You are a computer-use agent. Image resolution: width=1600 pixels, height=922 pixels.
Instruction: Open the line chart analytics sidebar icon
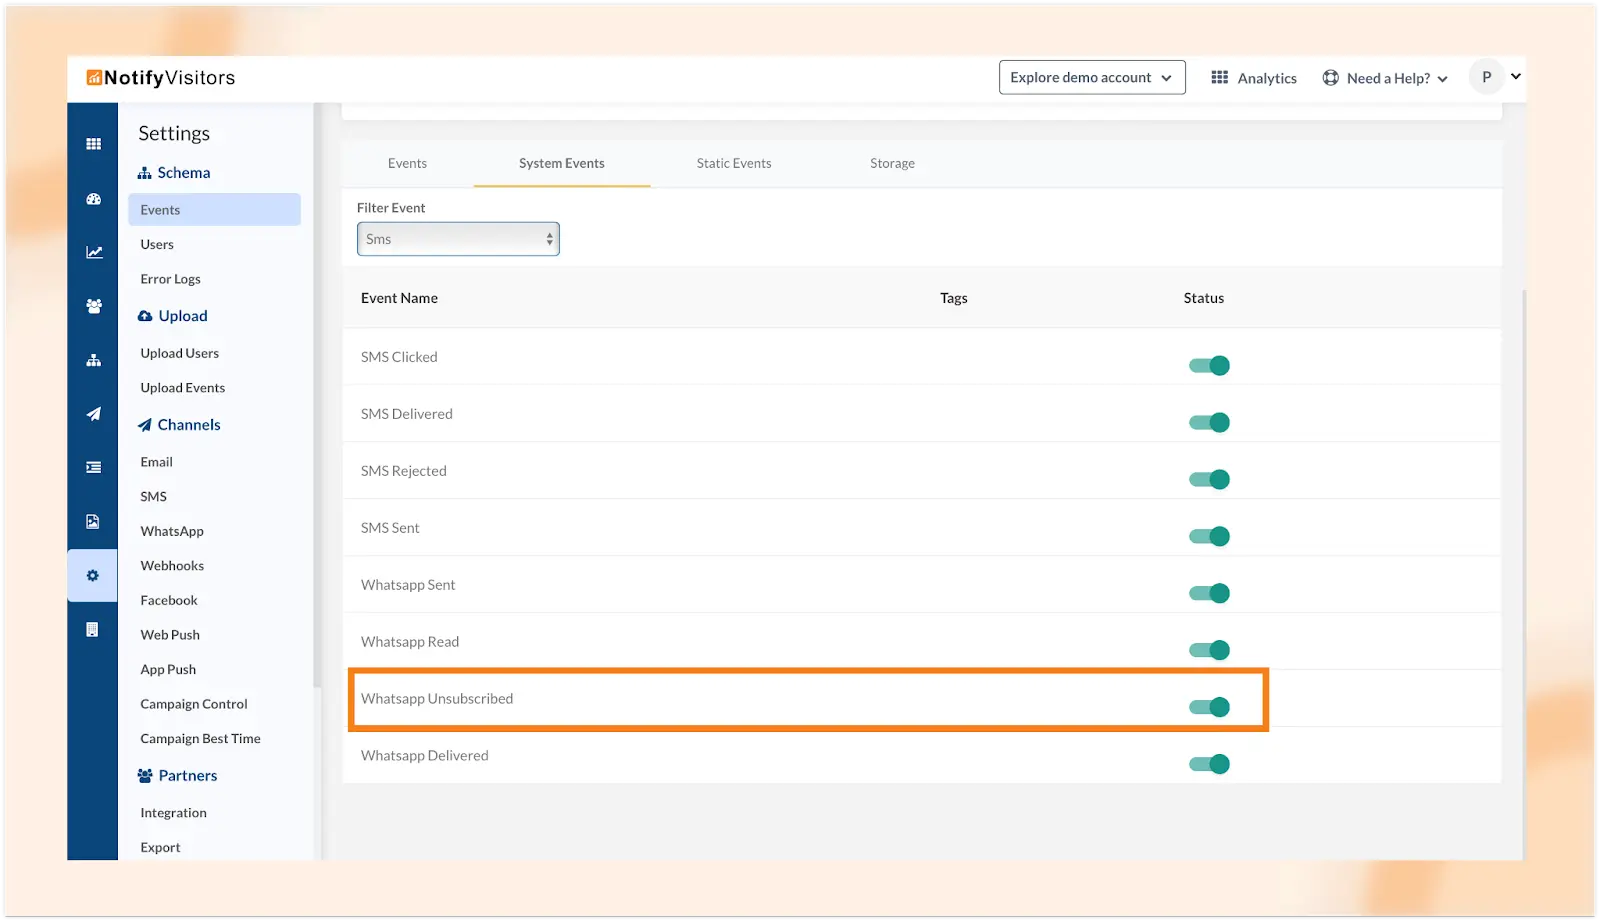pyautogui.click(x=93, y=252)
